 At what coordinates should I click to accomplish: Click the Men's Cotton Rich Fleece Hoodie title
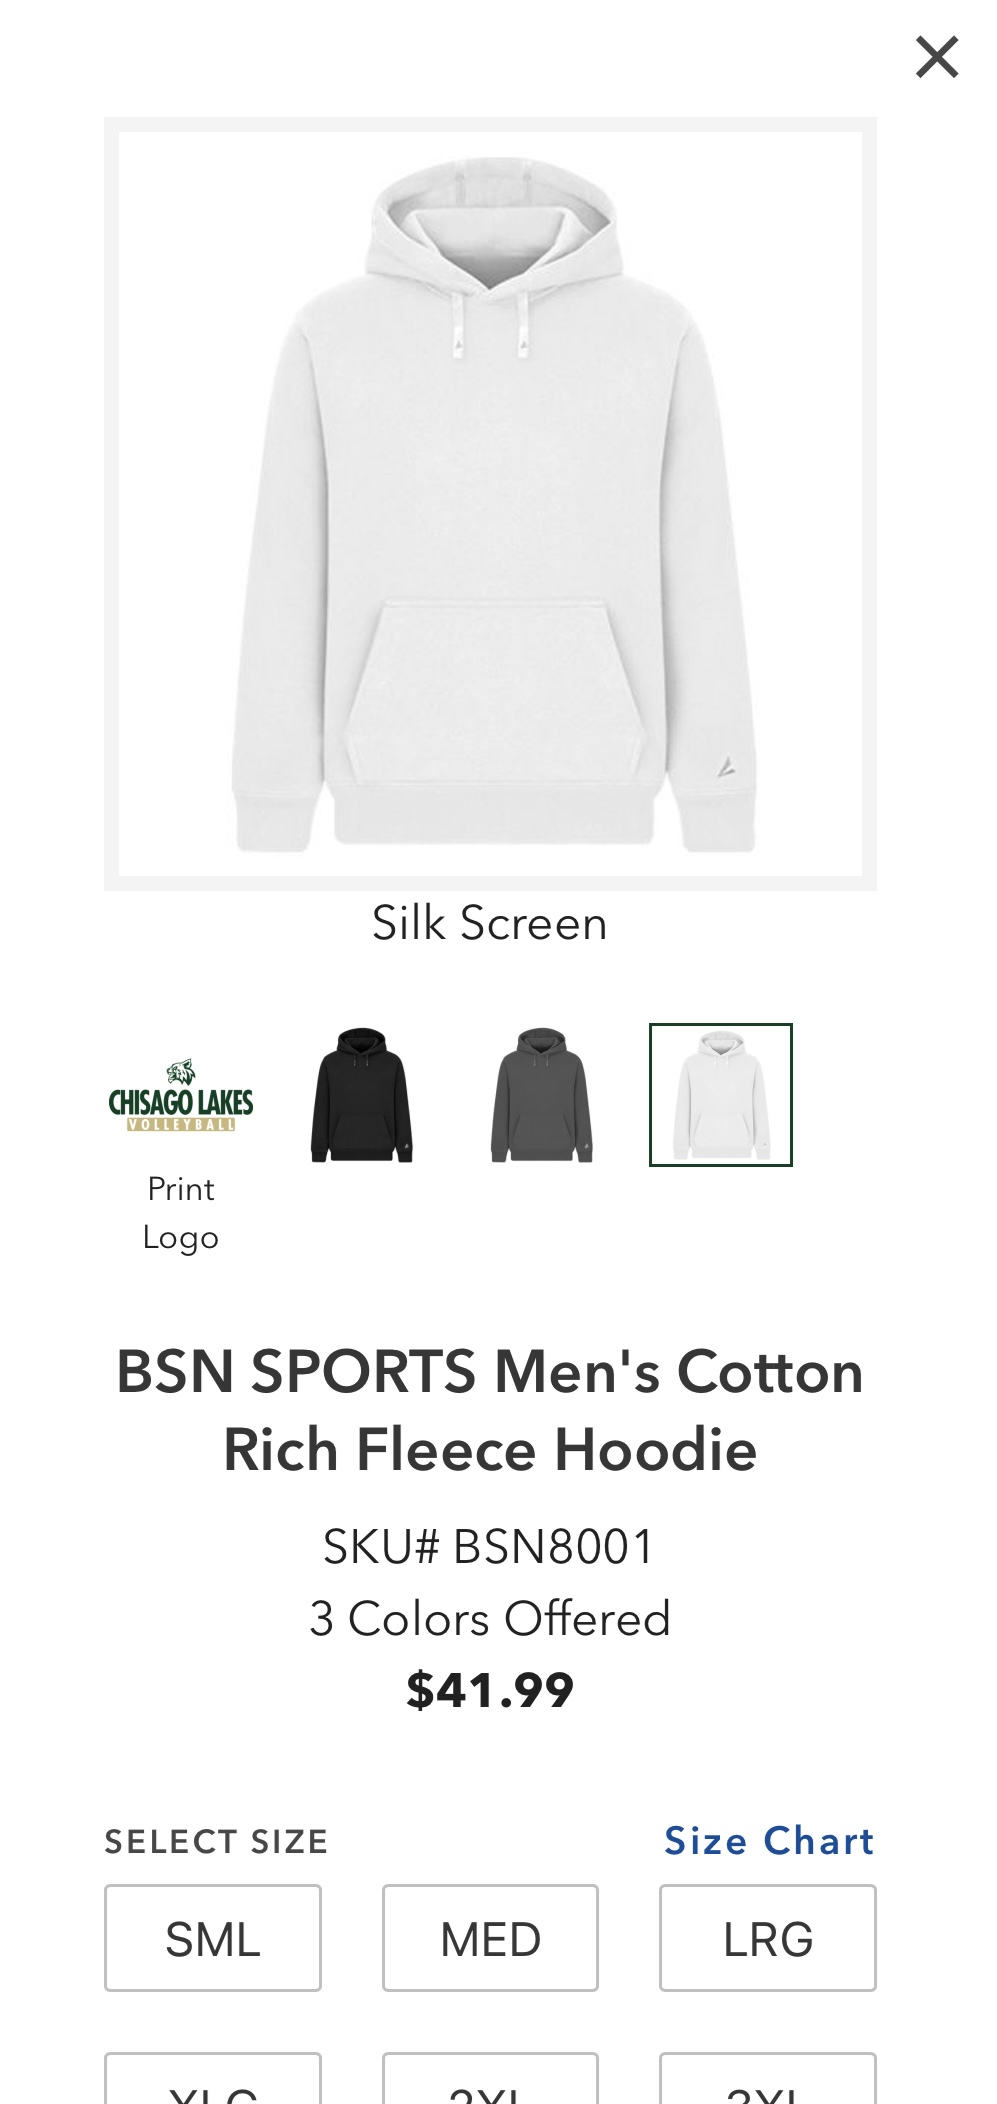click(x=490, y=1411)
